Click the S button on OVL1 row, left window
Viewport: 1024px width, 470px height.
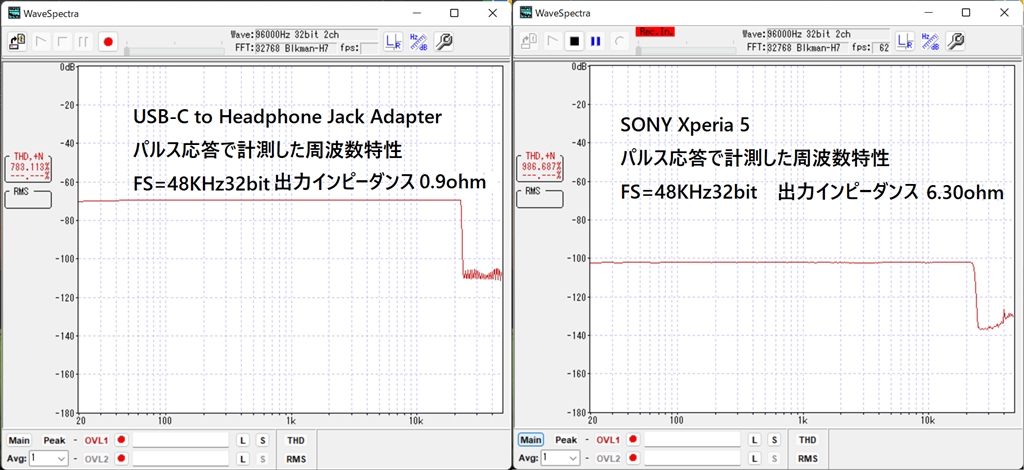pyautogui.click(x=262, y=441)
